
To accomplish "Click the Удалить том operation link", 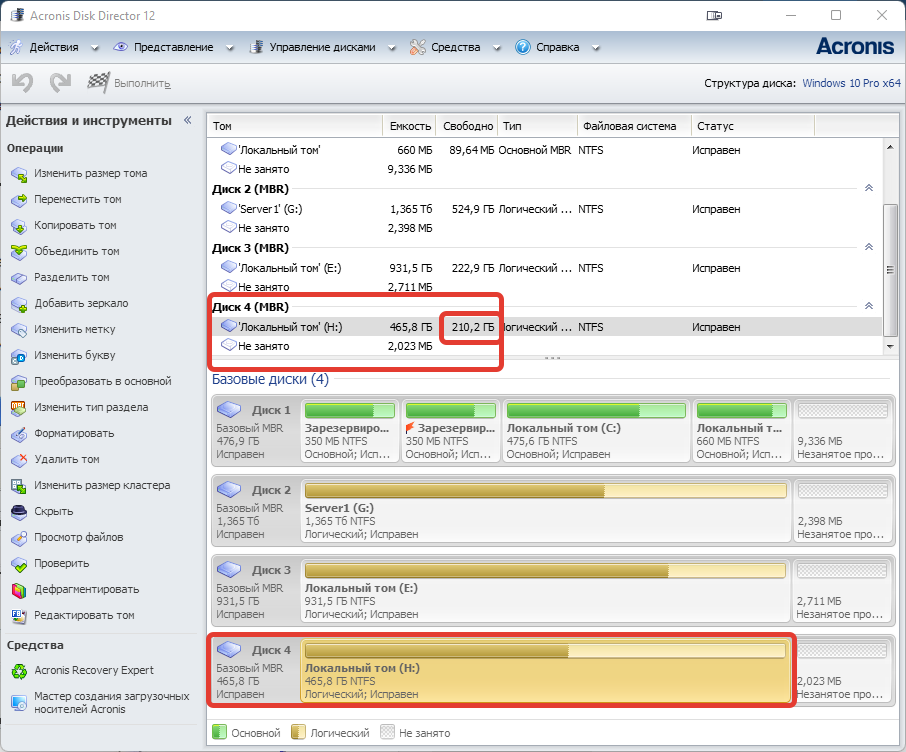I will click(67, 460).
